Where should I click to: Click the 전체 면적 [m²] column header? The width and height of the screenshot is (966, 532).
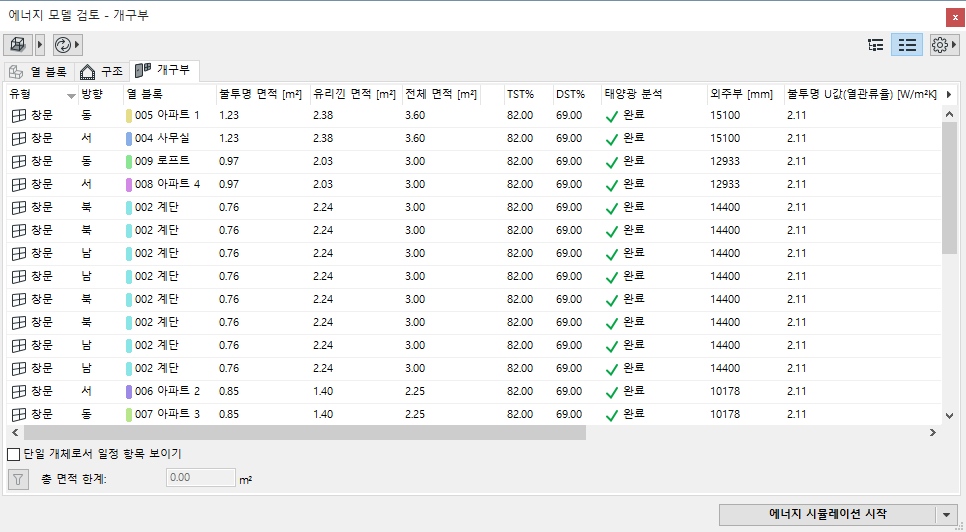click(441, 94)
